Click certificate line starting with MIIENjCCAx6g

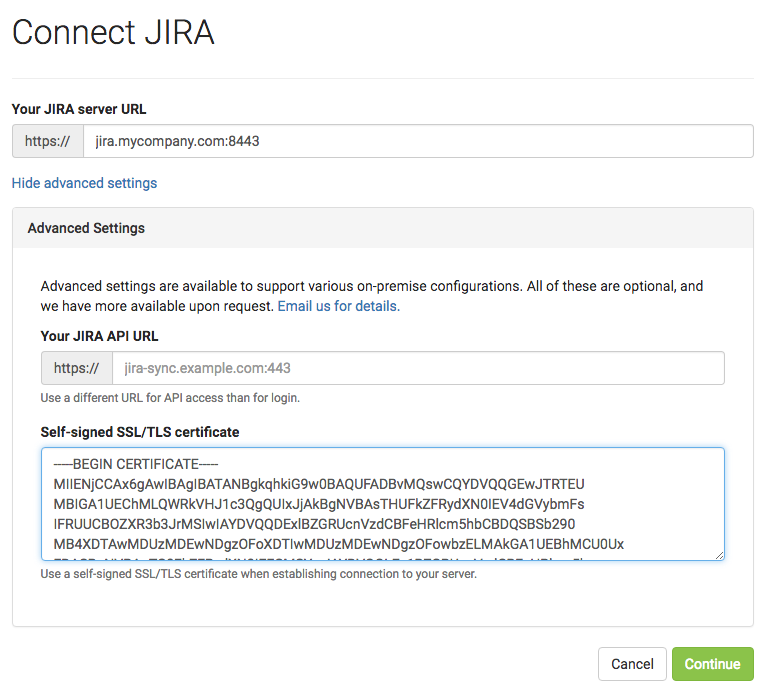(319, 484)
